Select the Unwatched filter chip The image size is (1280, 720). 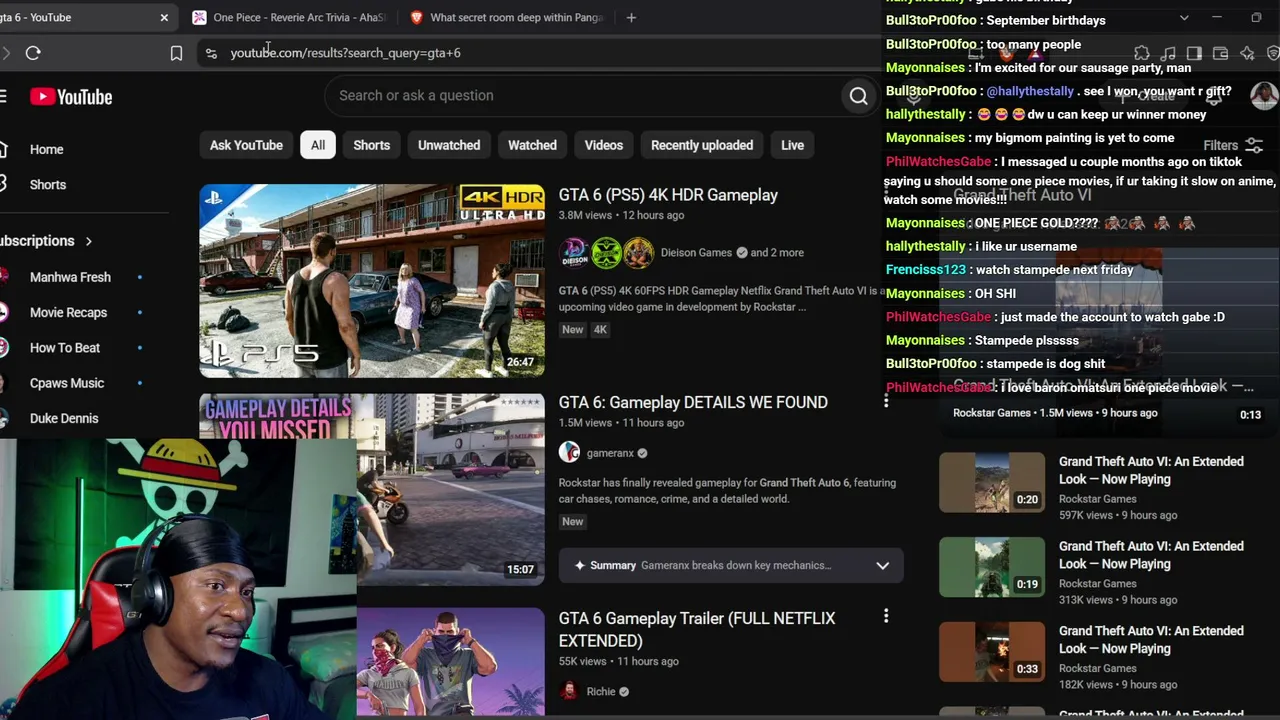449,145
